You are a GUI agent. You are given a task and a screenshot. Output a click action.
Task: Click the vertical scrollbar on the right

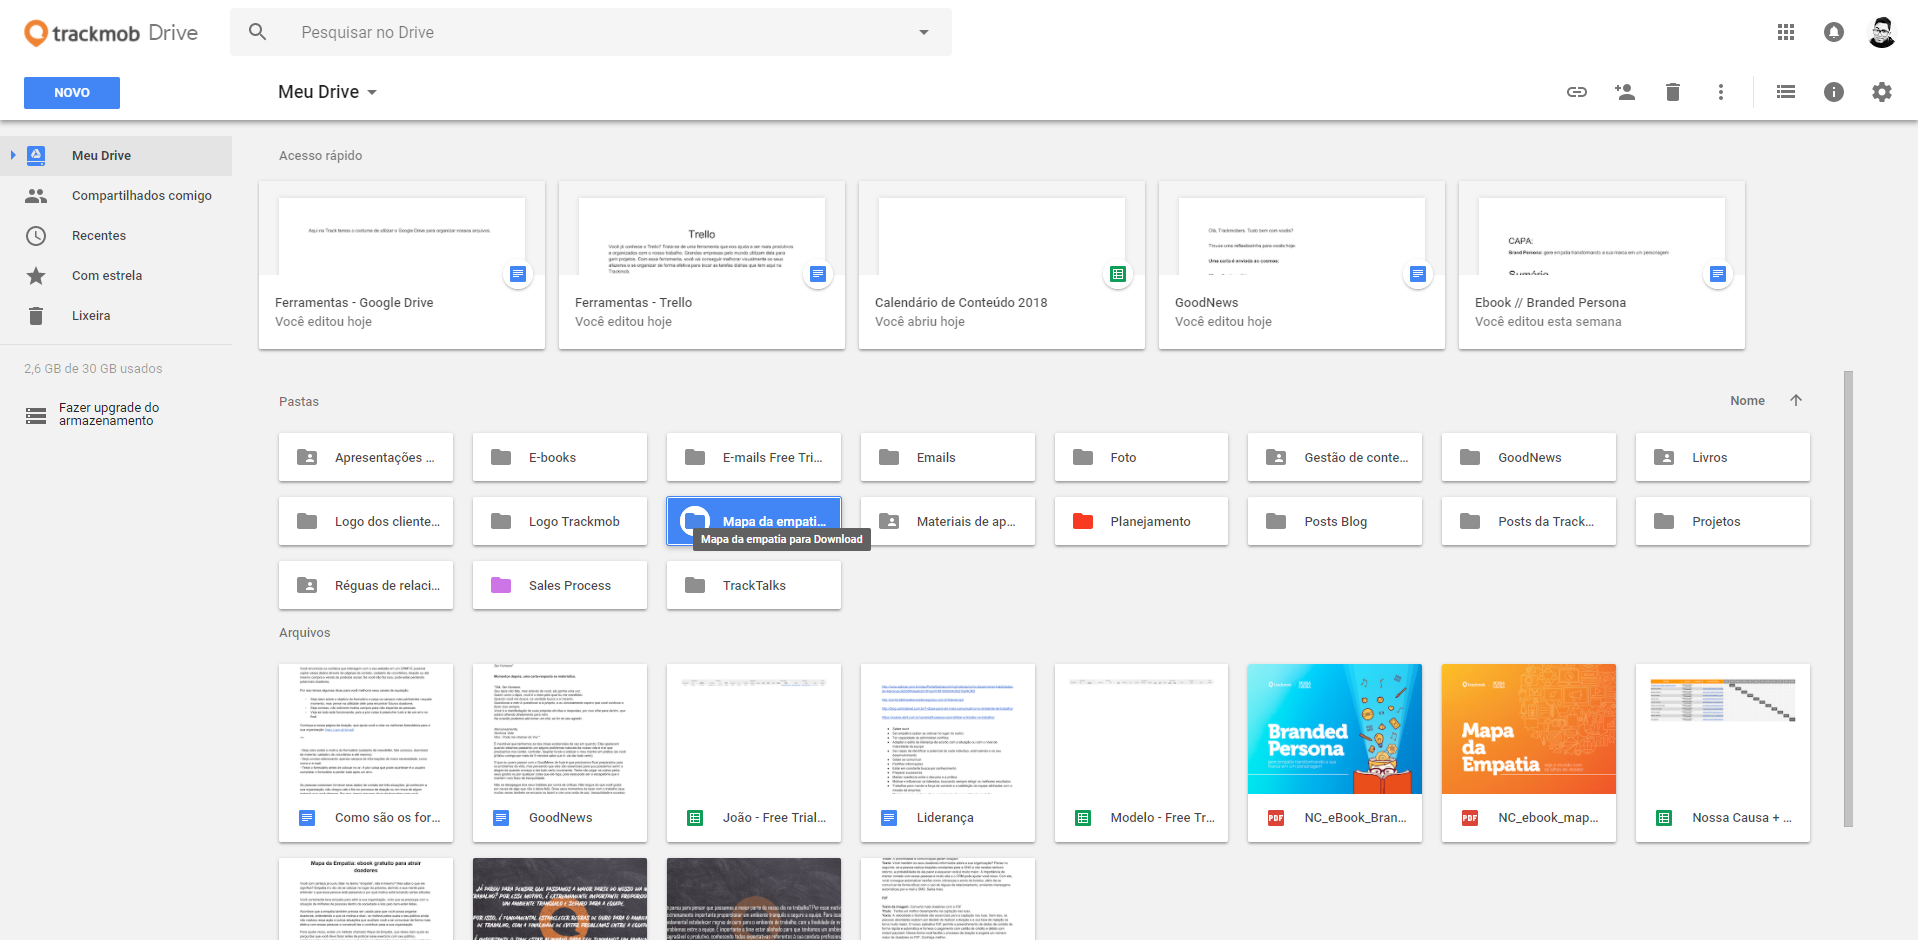(1848, 598)
